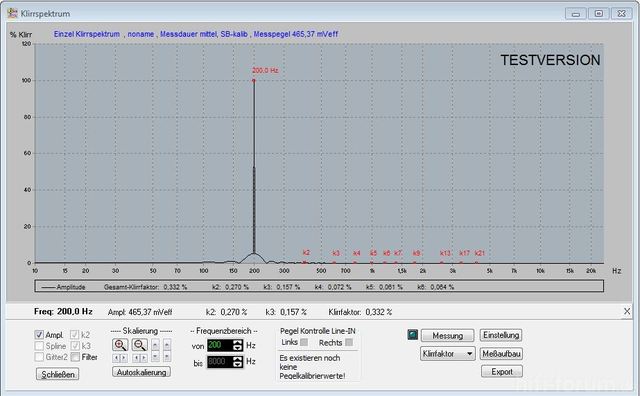
Task: Click the 'Es existieren noch keine Pegelkalibrierwerte!' message
Action: (x=312, y=367)
